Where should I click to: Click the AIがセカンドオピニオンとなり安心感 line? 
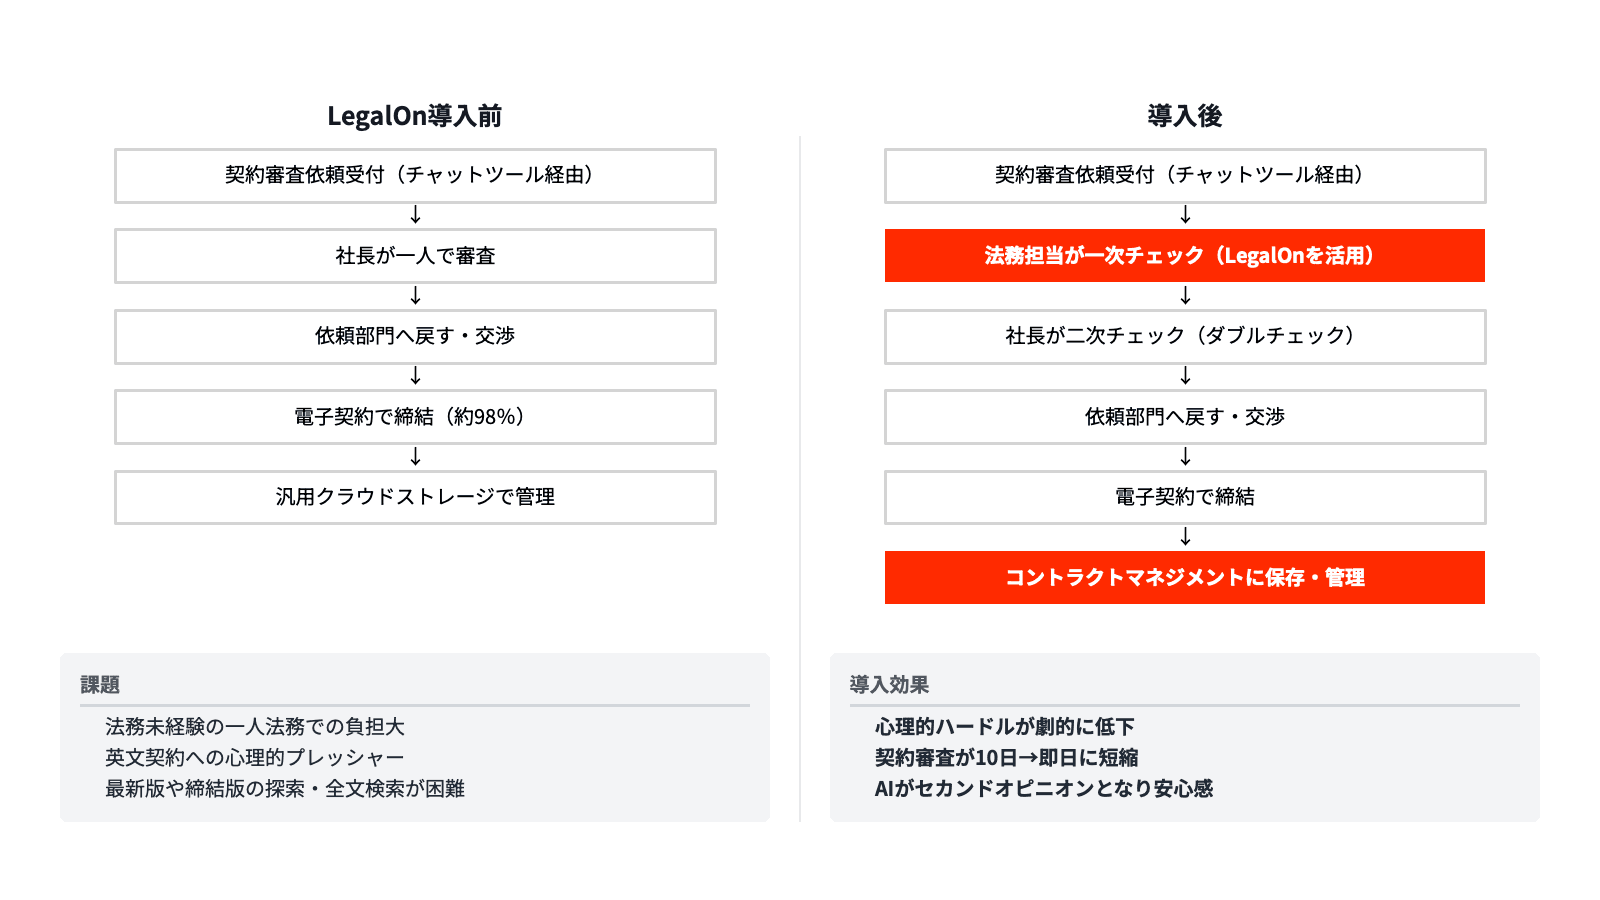(1043, 789)
